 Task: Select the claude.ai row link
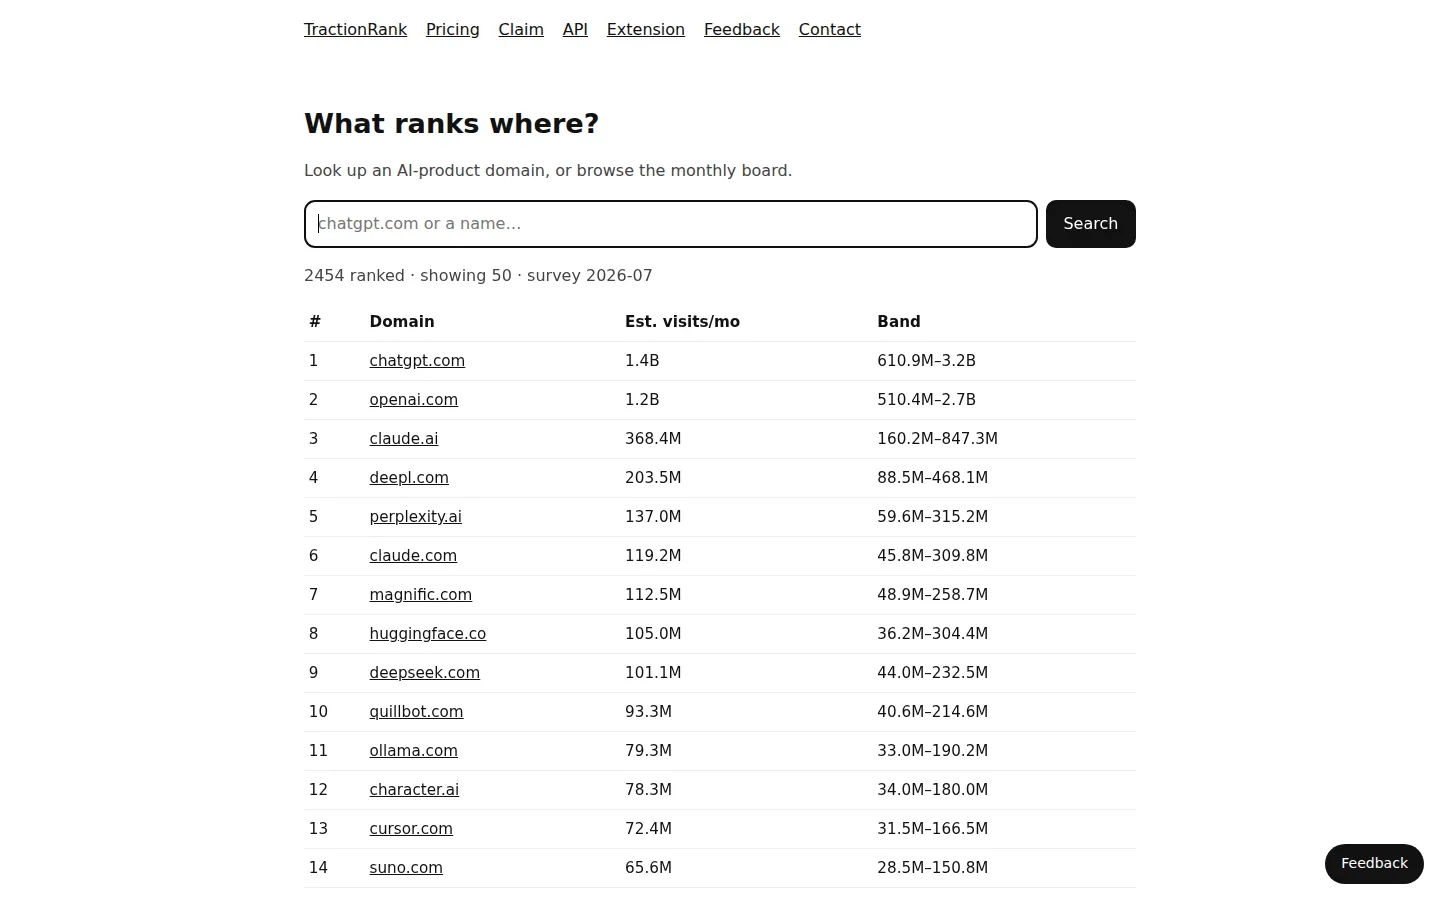403,439
